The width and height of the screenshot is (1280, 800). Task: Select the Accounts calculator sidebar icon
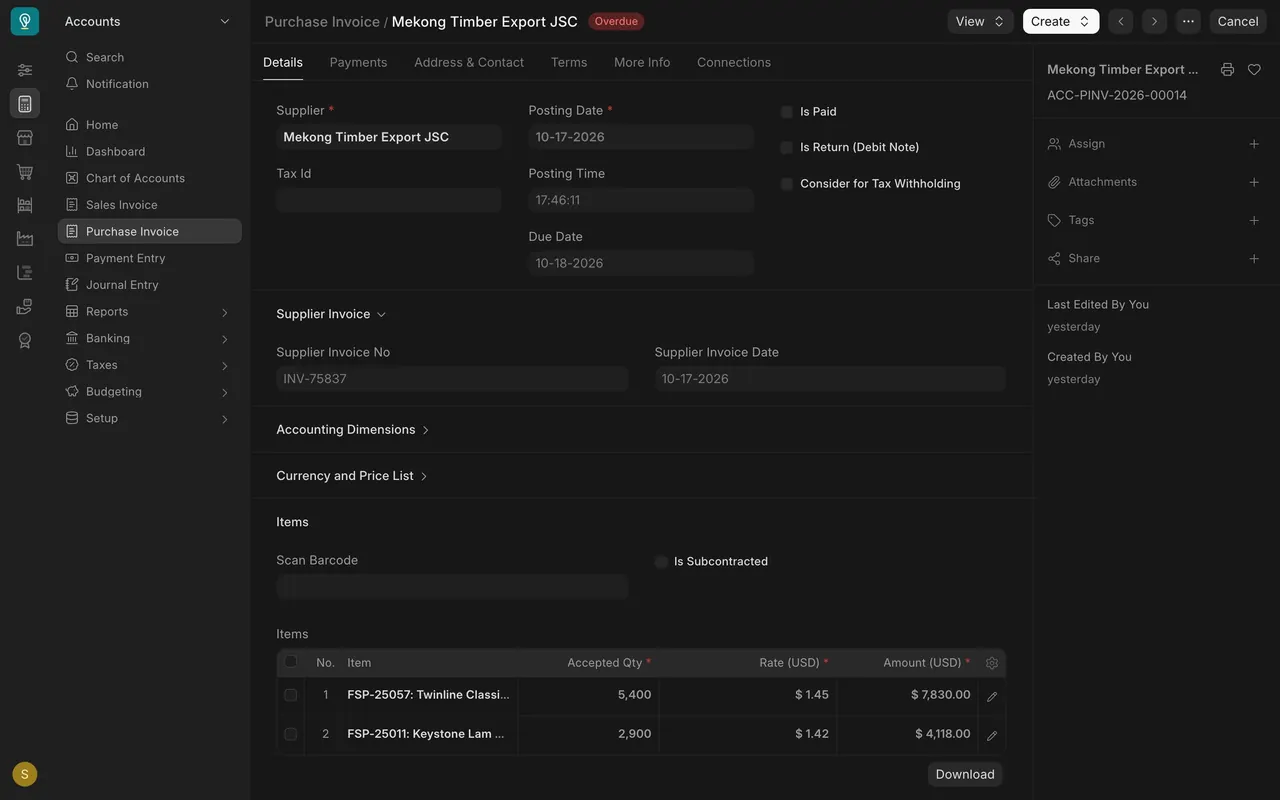tap(25, 104)
